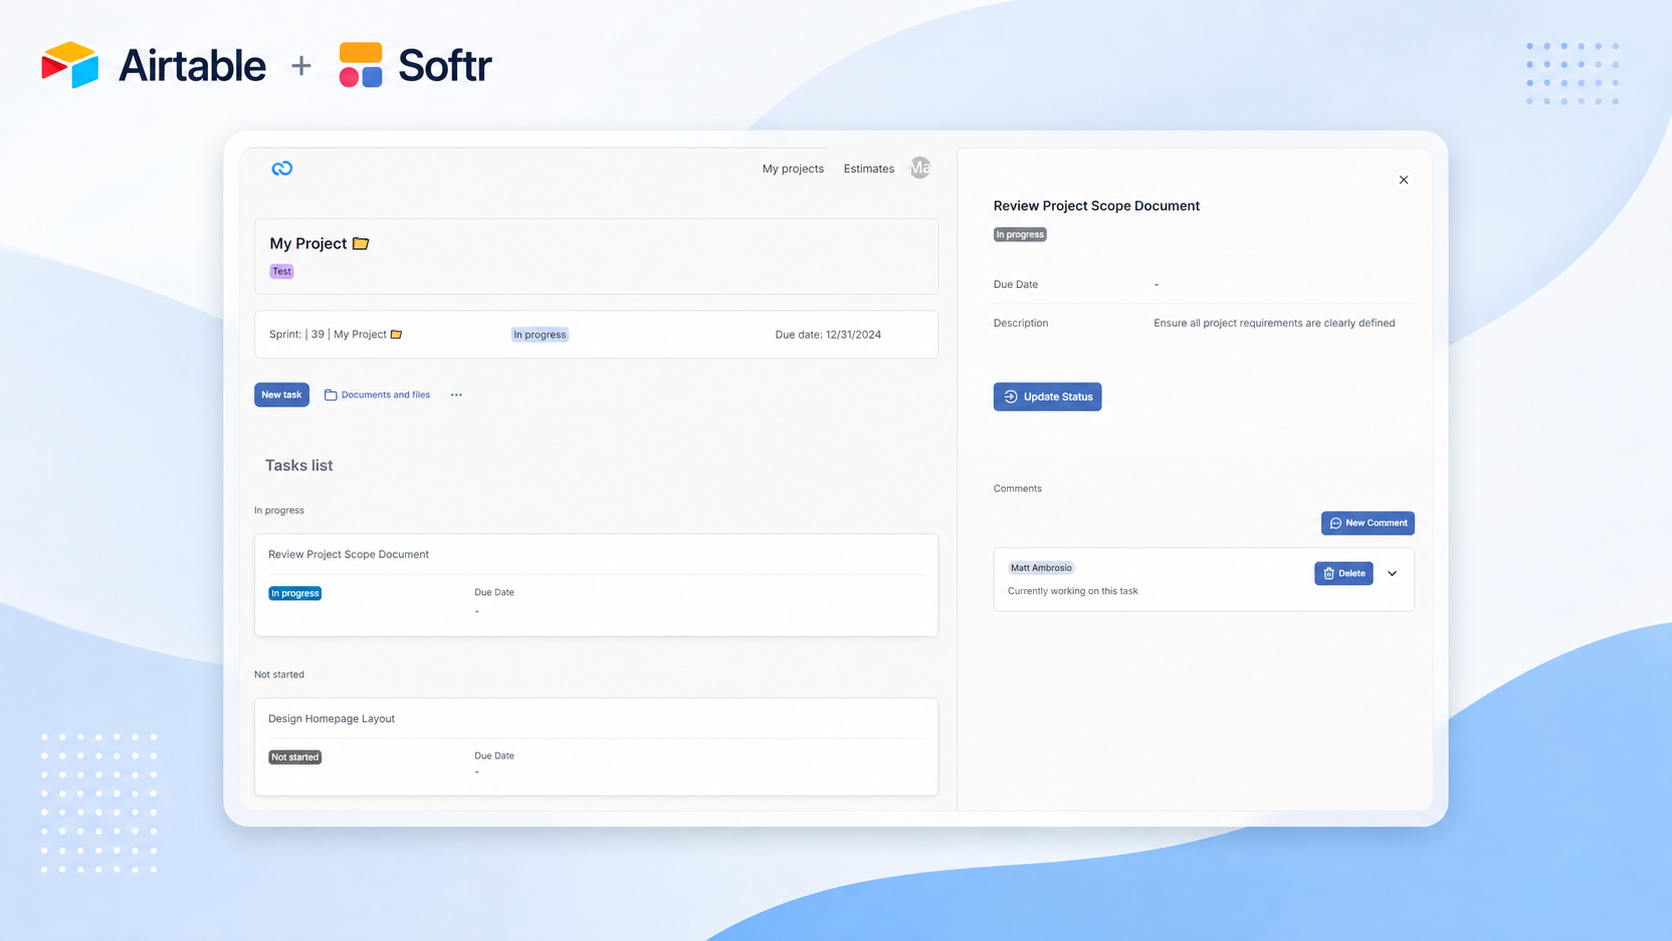Click the "In progress" badge in the sprint row
This screenshot has width=1672, height=941.
click(540, 335)
